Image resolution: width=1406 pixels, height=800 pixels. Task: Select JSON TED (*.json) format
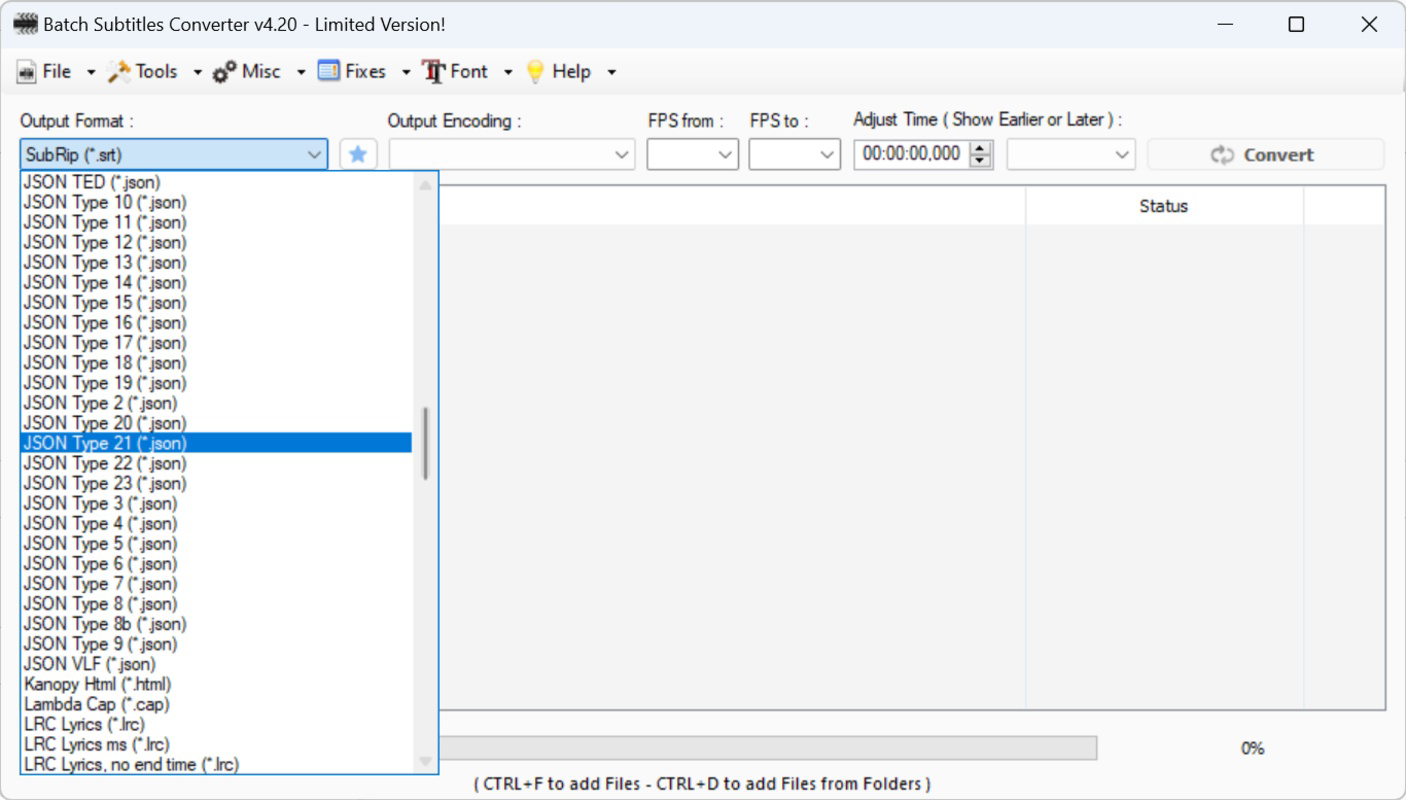pyautogui.click(x=216, y=182)
